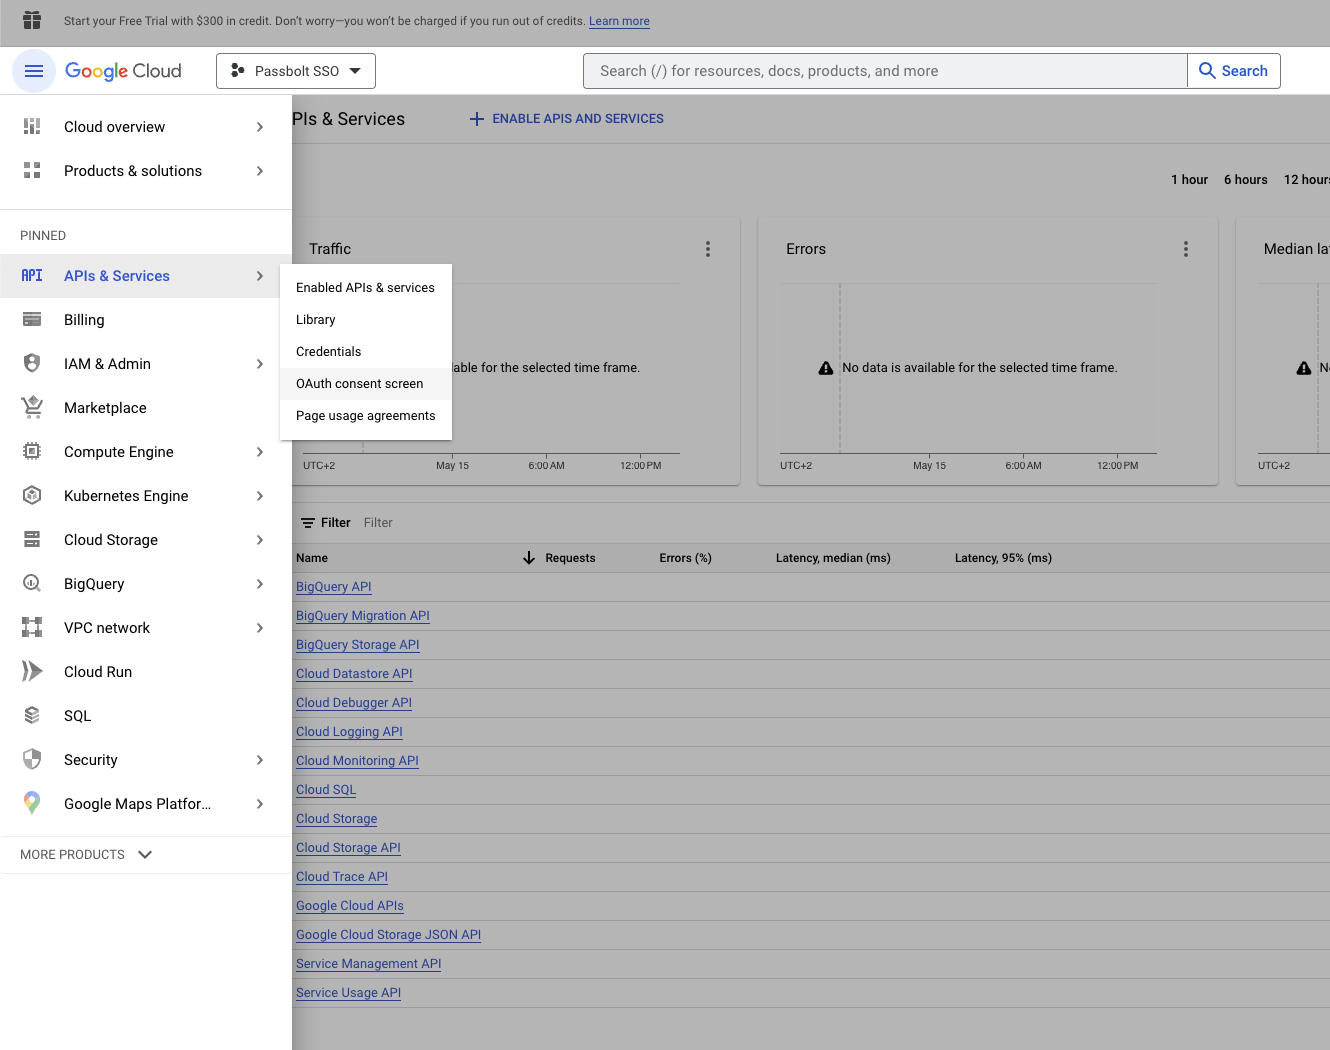The image size is (1330, 1050).
Task: Click the Cloud Storage icon
Action: [x=32, y=540]
